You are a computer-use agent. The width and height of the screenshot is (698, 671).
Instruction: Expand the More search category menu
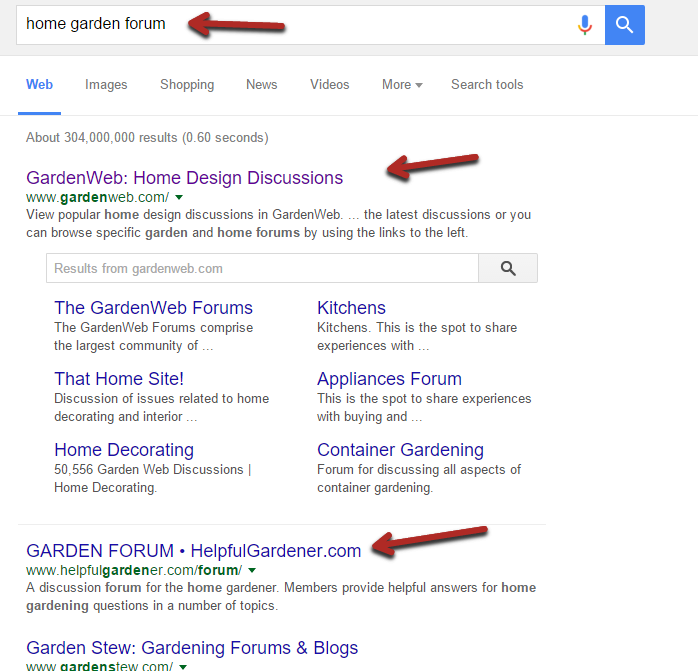pyautogui.click(x=402, y=85)
